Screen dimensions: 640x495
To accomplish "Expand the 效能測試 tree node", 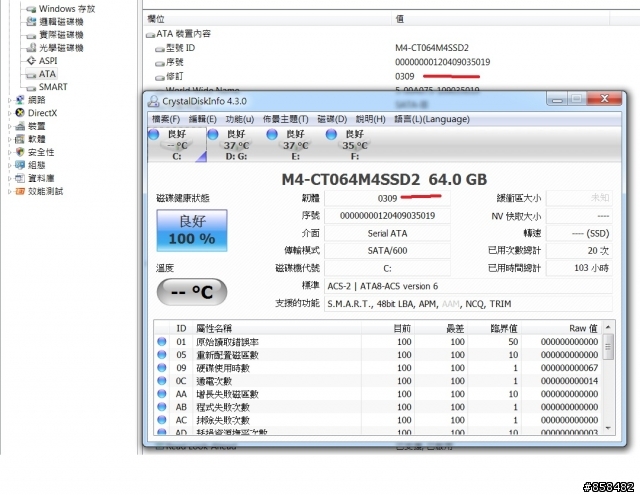I will coord(9,191).
